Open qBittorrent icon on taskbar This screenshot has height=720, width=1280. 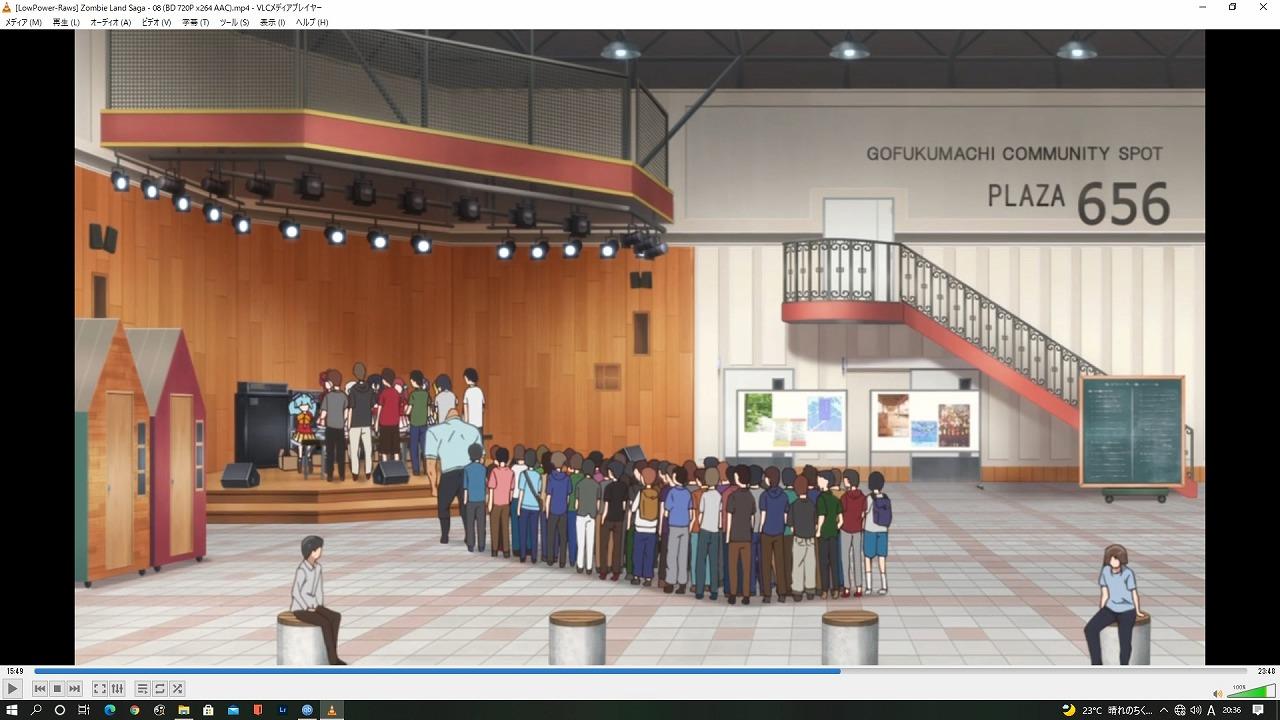(307, 710)
